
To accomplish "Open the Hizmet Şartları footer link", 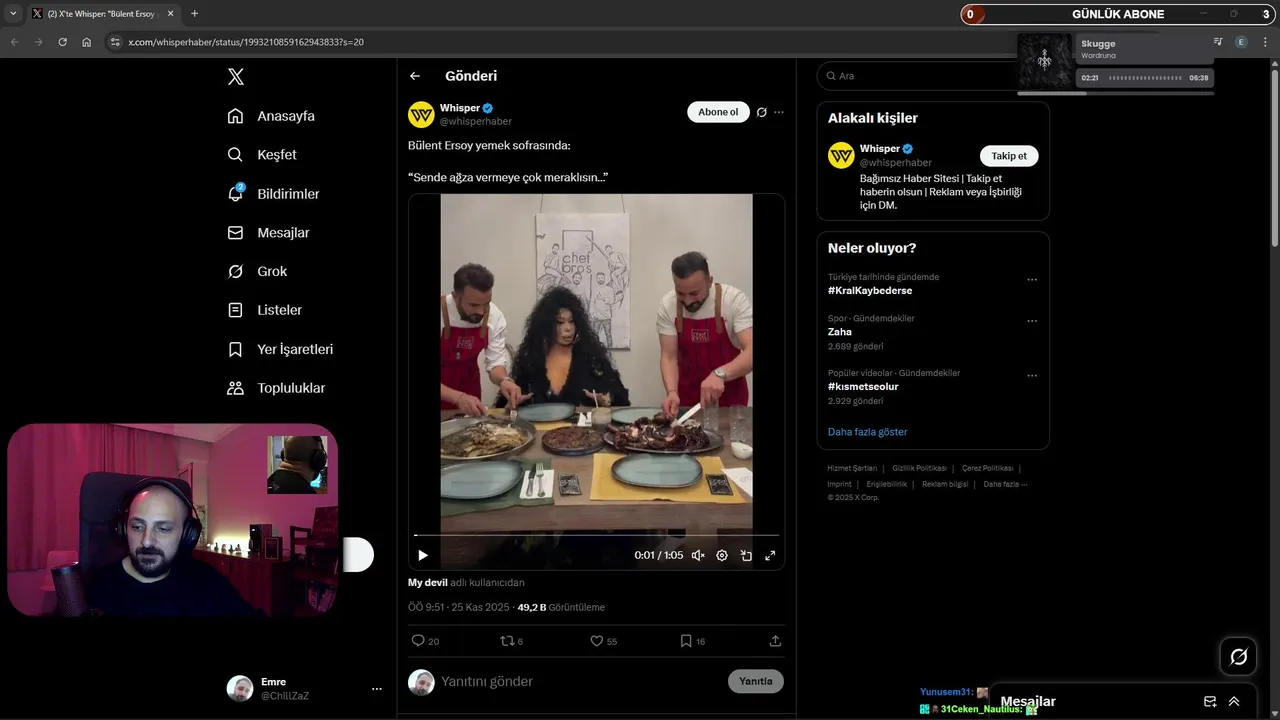I will click(x=852, y=468).
